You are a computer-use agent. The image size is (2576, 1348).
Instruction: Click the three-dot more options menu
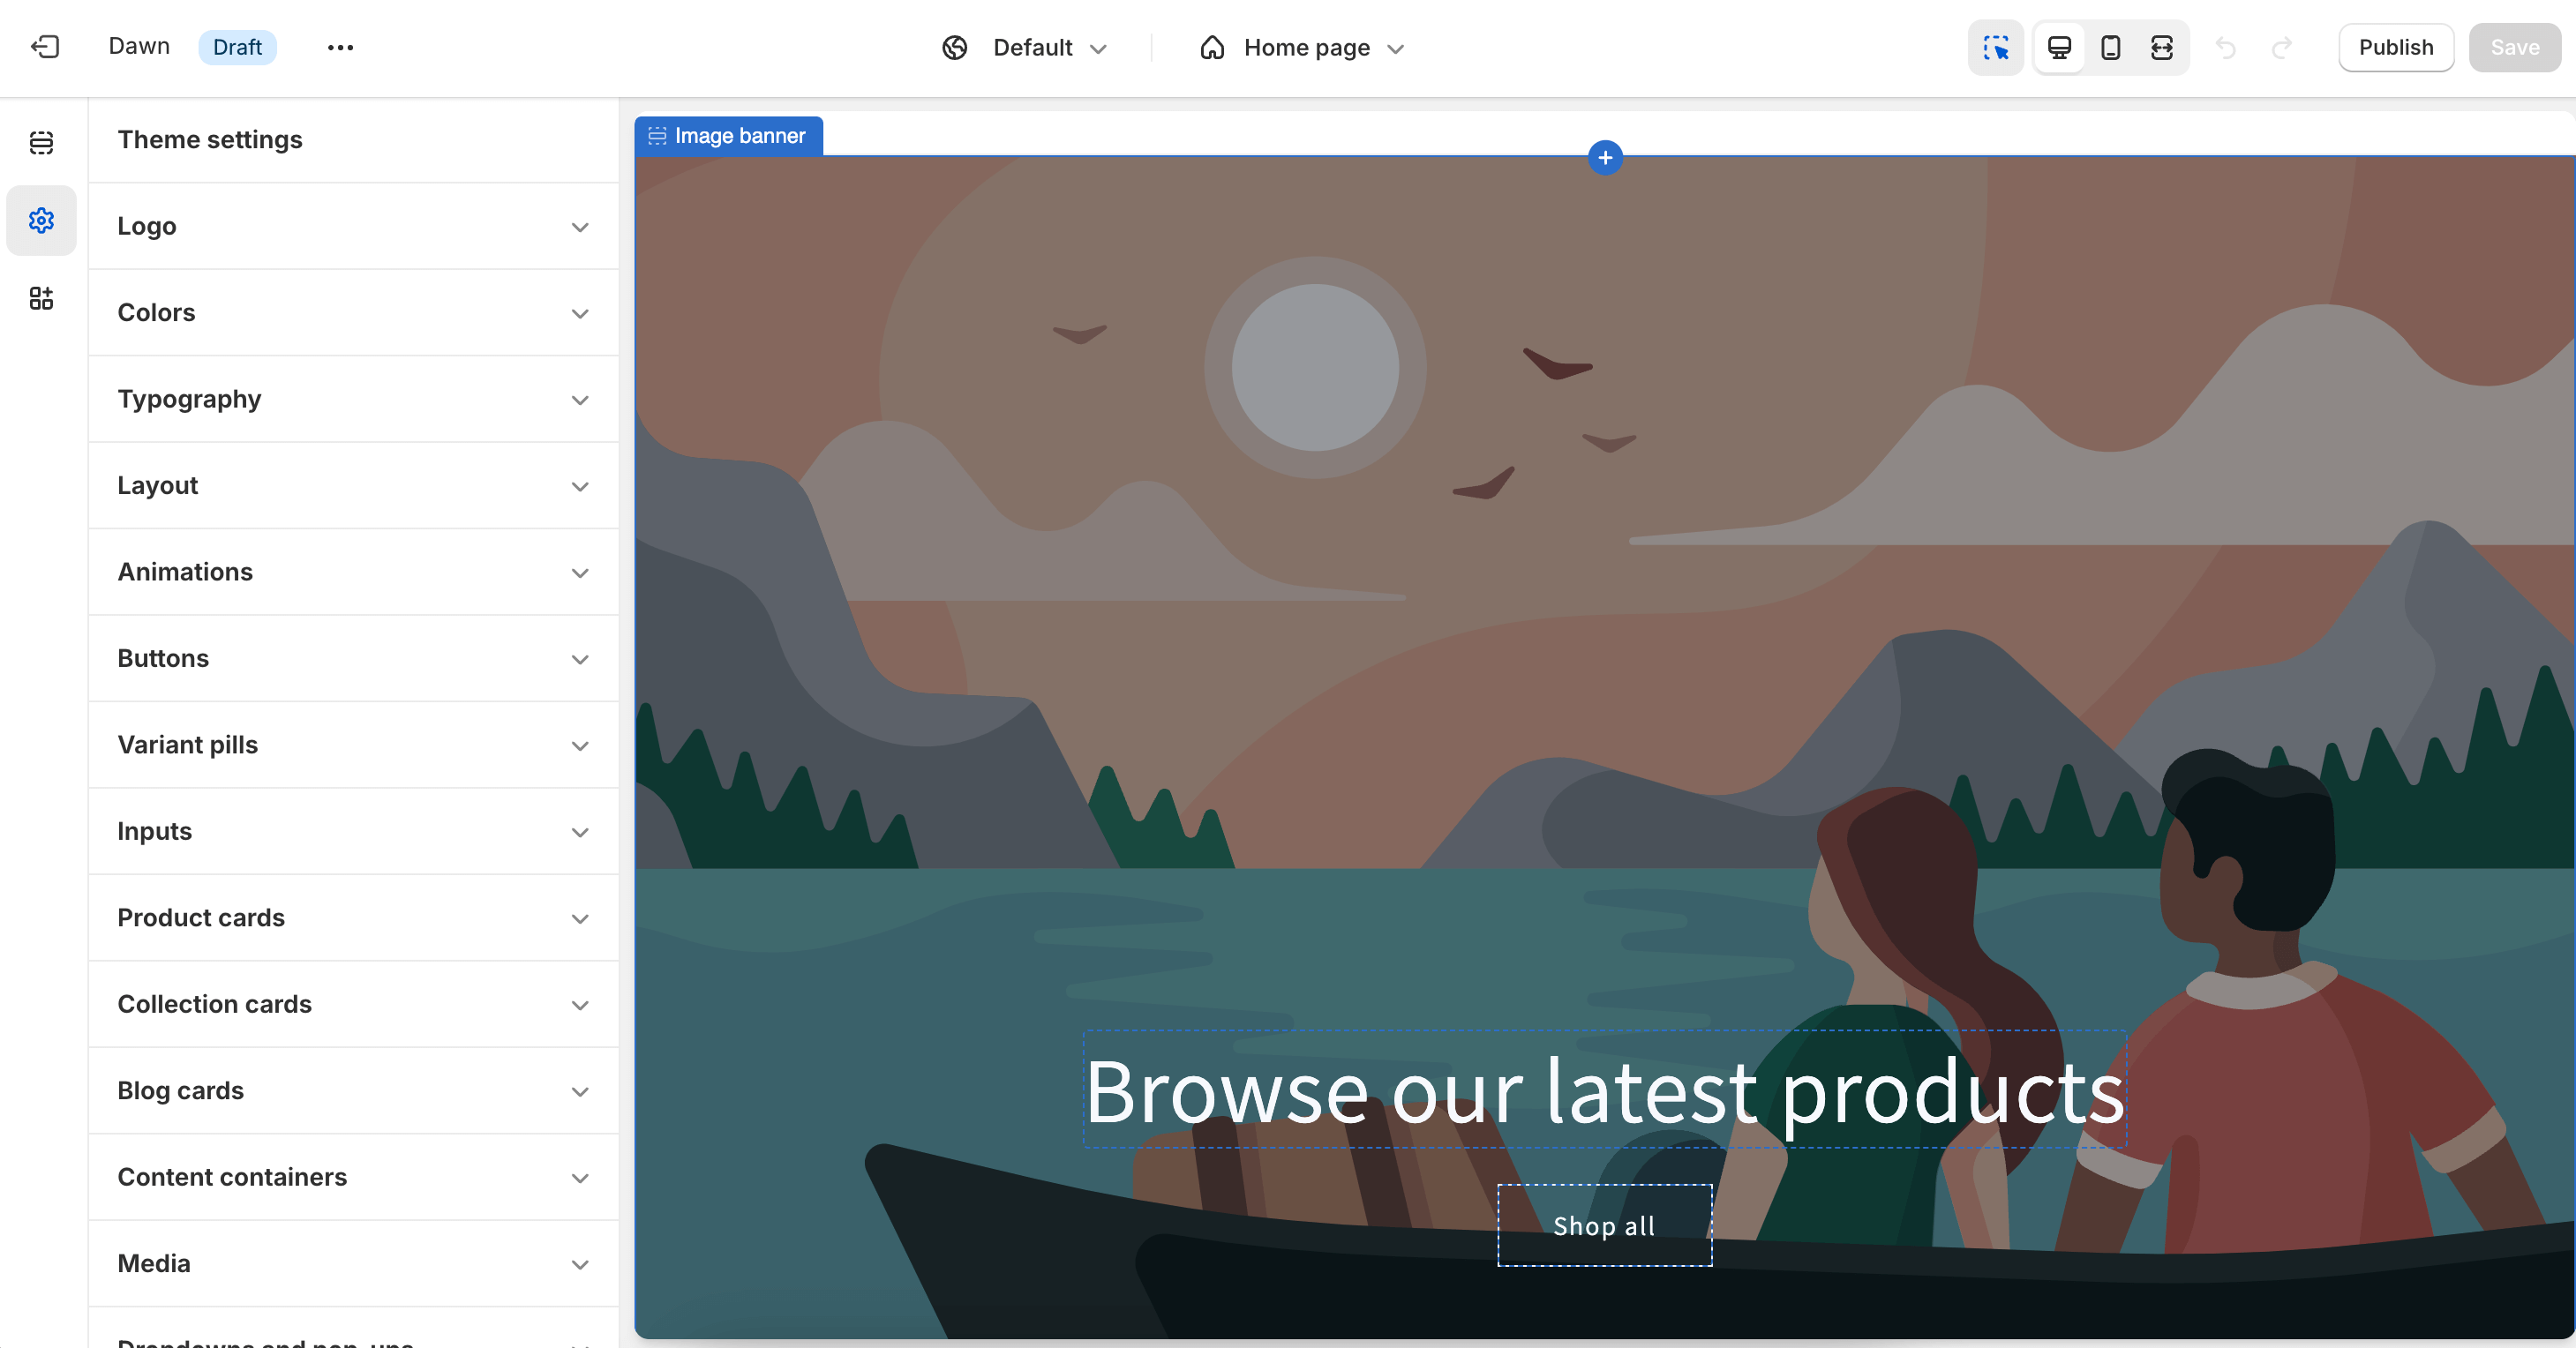pyautogui.click(x=339, y=48)
